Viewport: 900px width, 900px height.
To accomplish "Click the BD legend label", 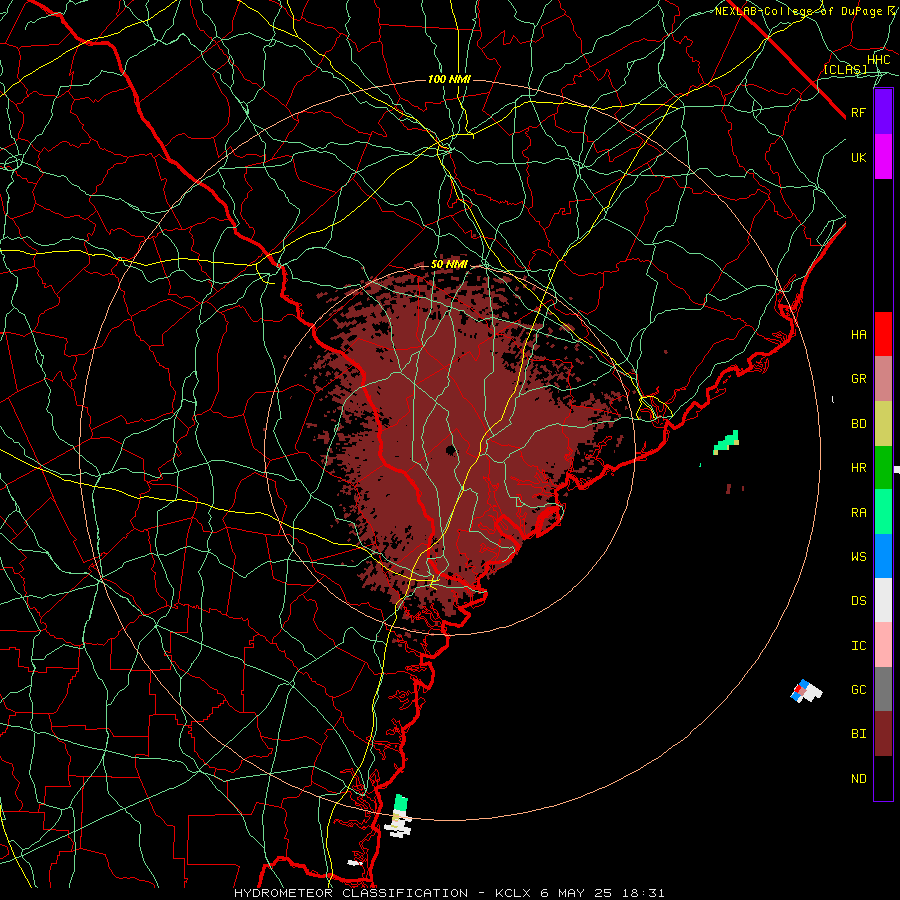I will [859, 424].
